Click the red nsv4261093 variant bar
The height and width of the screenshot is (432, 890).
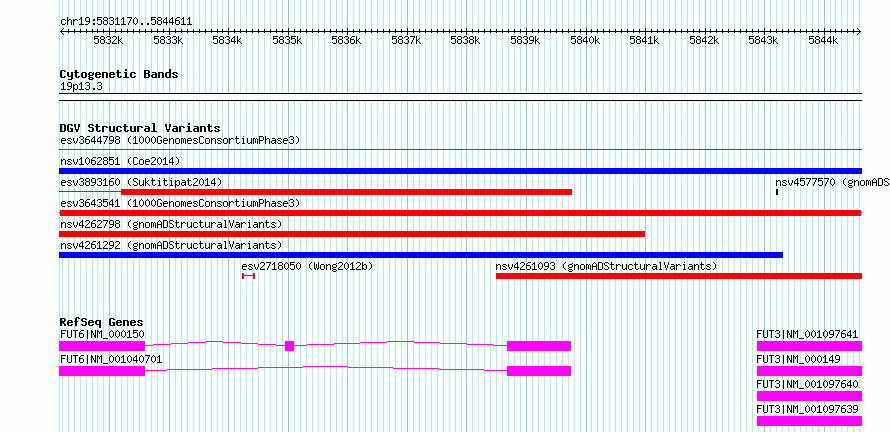679,276
